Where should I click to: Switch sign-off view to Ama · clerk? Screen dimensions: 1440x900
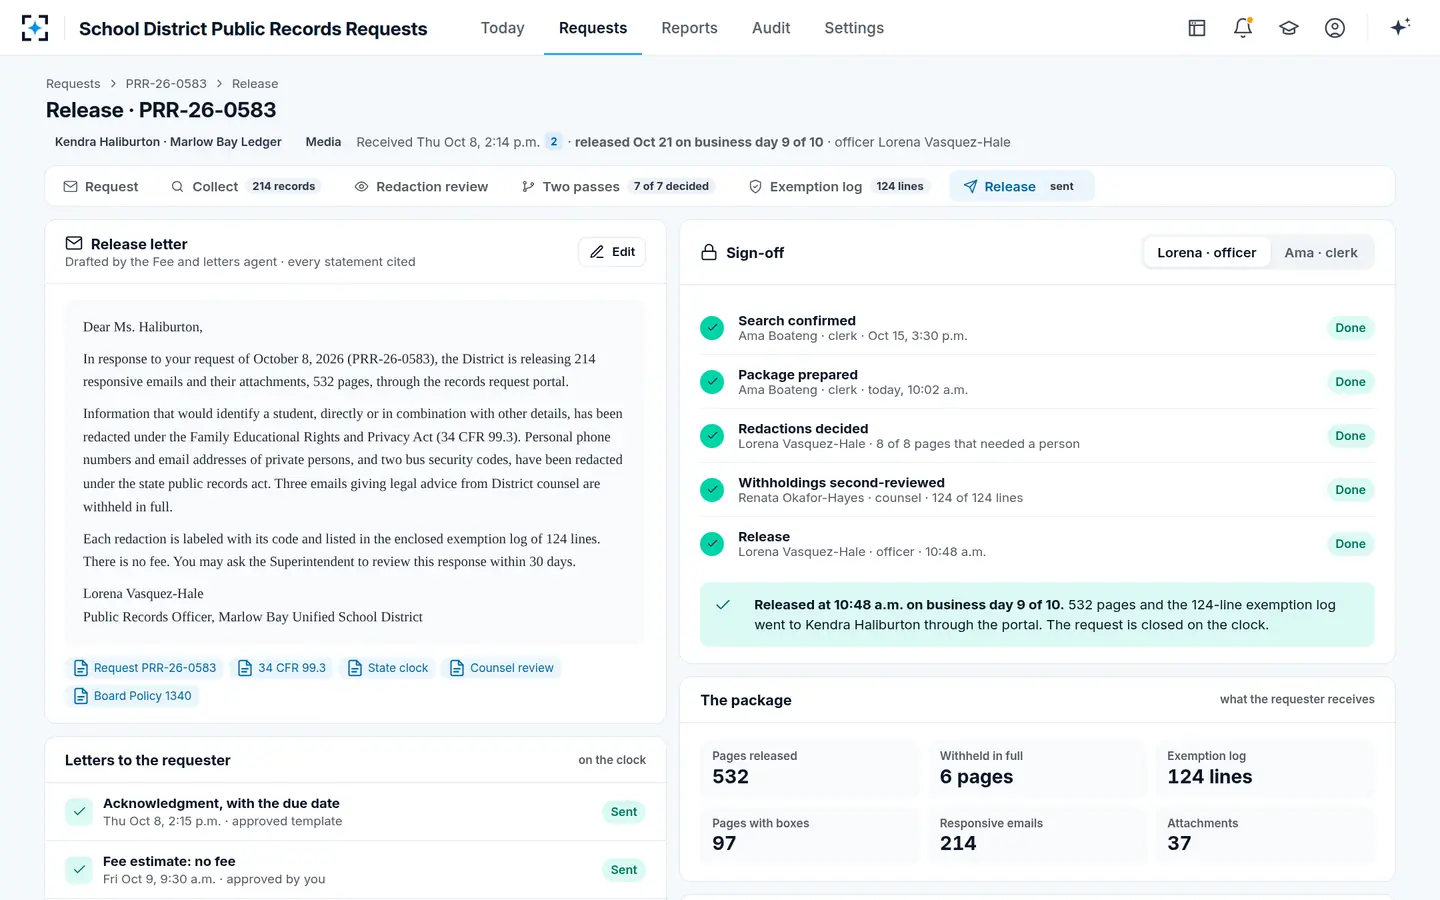[1321, 253]
